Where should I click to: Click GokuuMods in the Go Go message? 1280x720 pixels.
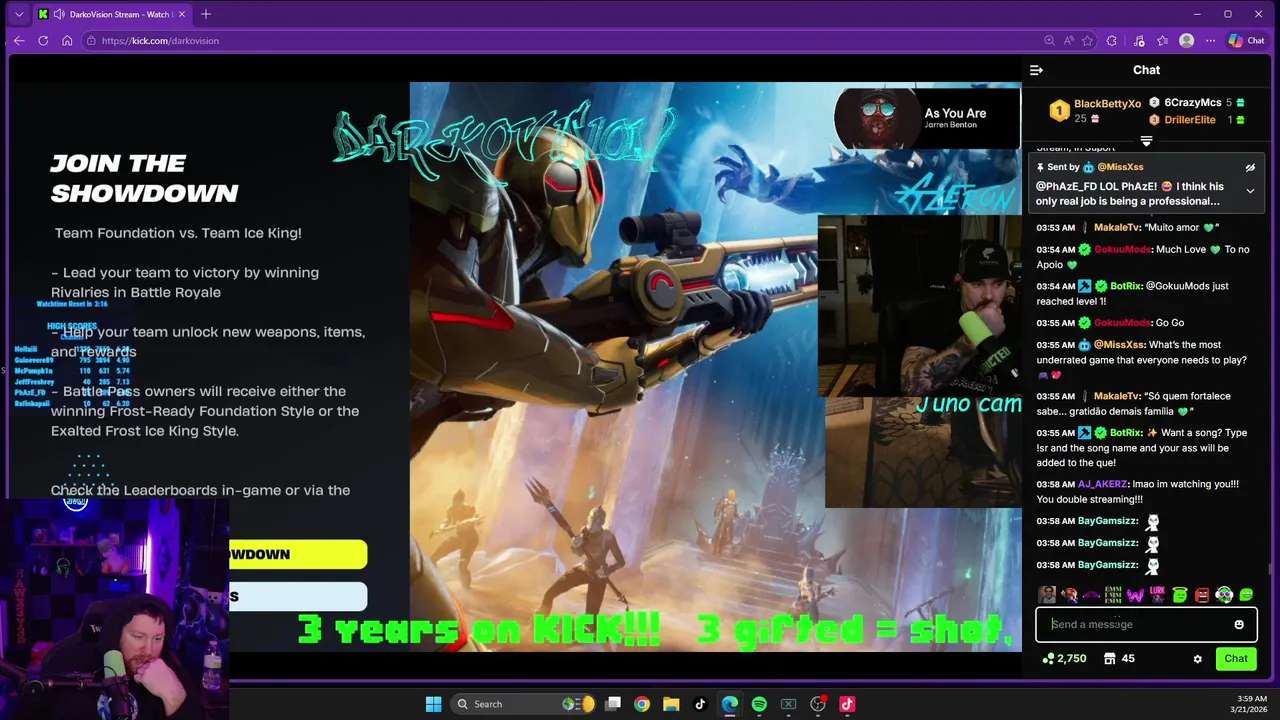click(1123, 323)
